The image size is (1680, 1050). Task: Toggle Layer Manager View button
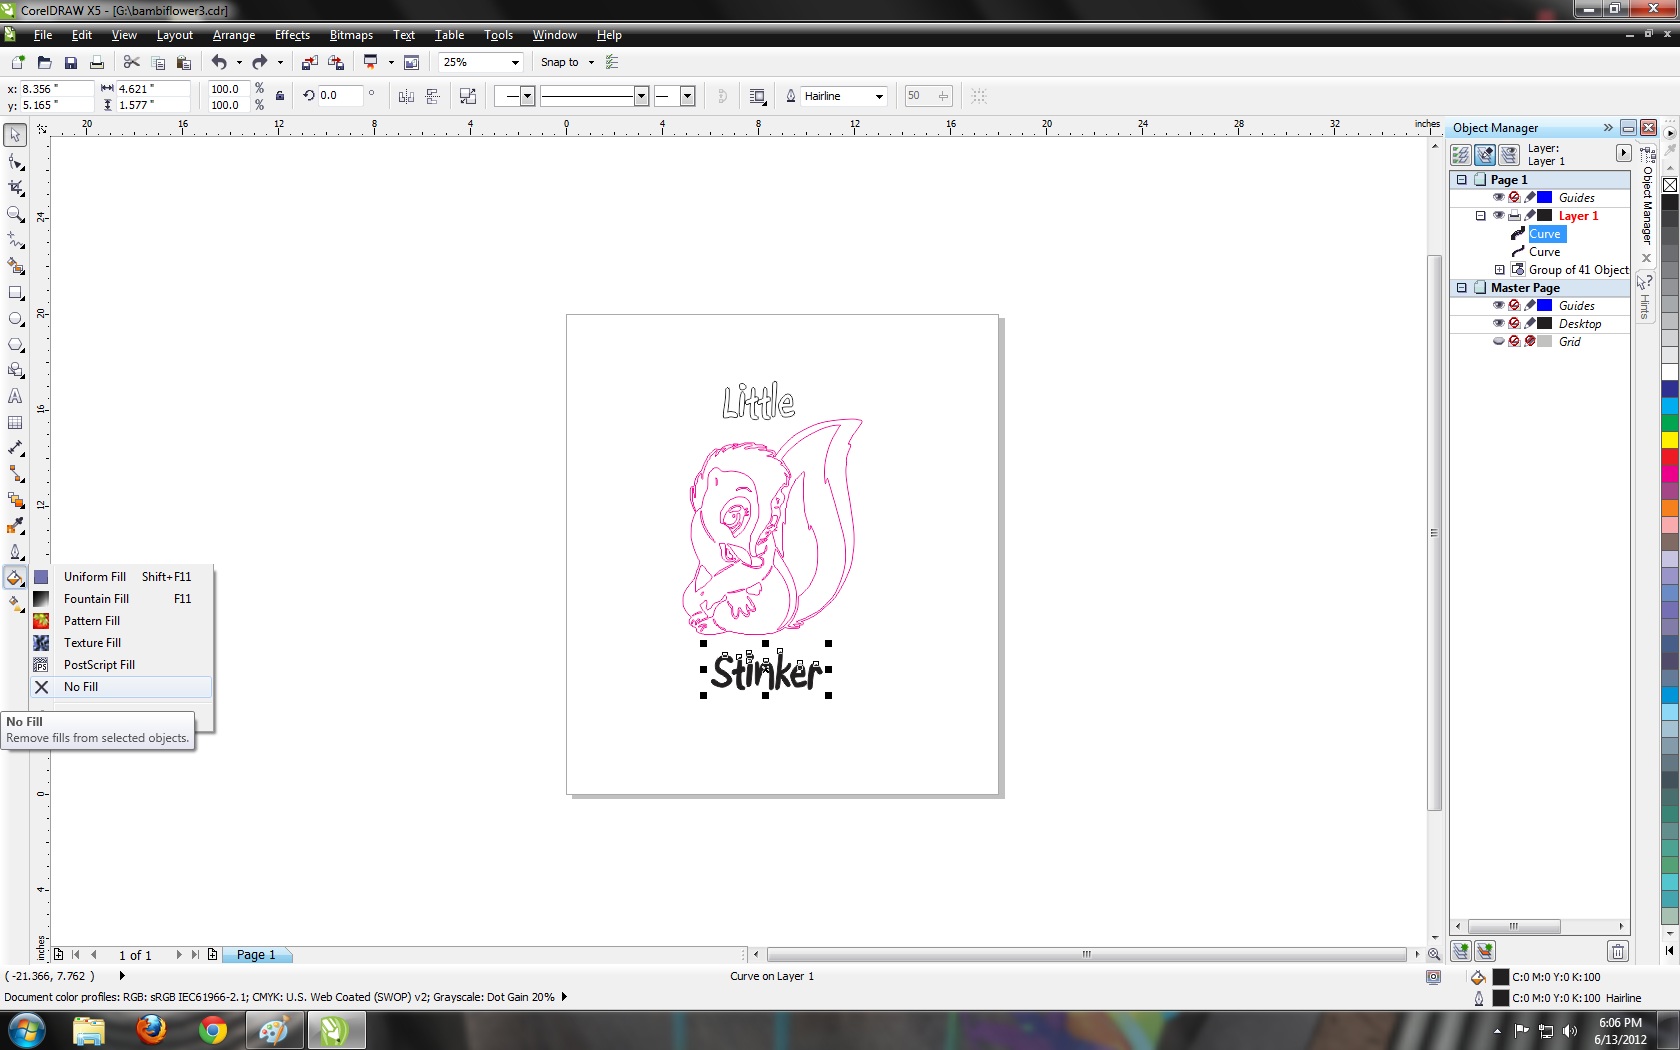(x=1509, y=155)
